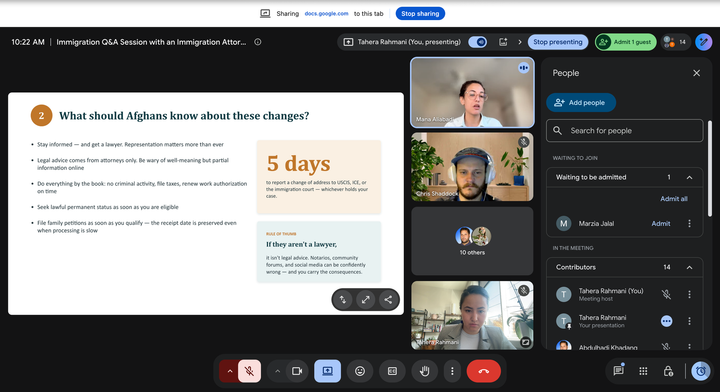Click the present screen button in the toolbar
This screenshot has height=392, width=720.
[327, 371]
